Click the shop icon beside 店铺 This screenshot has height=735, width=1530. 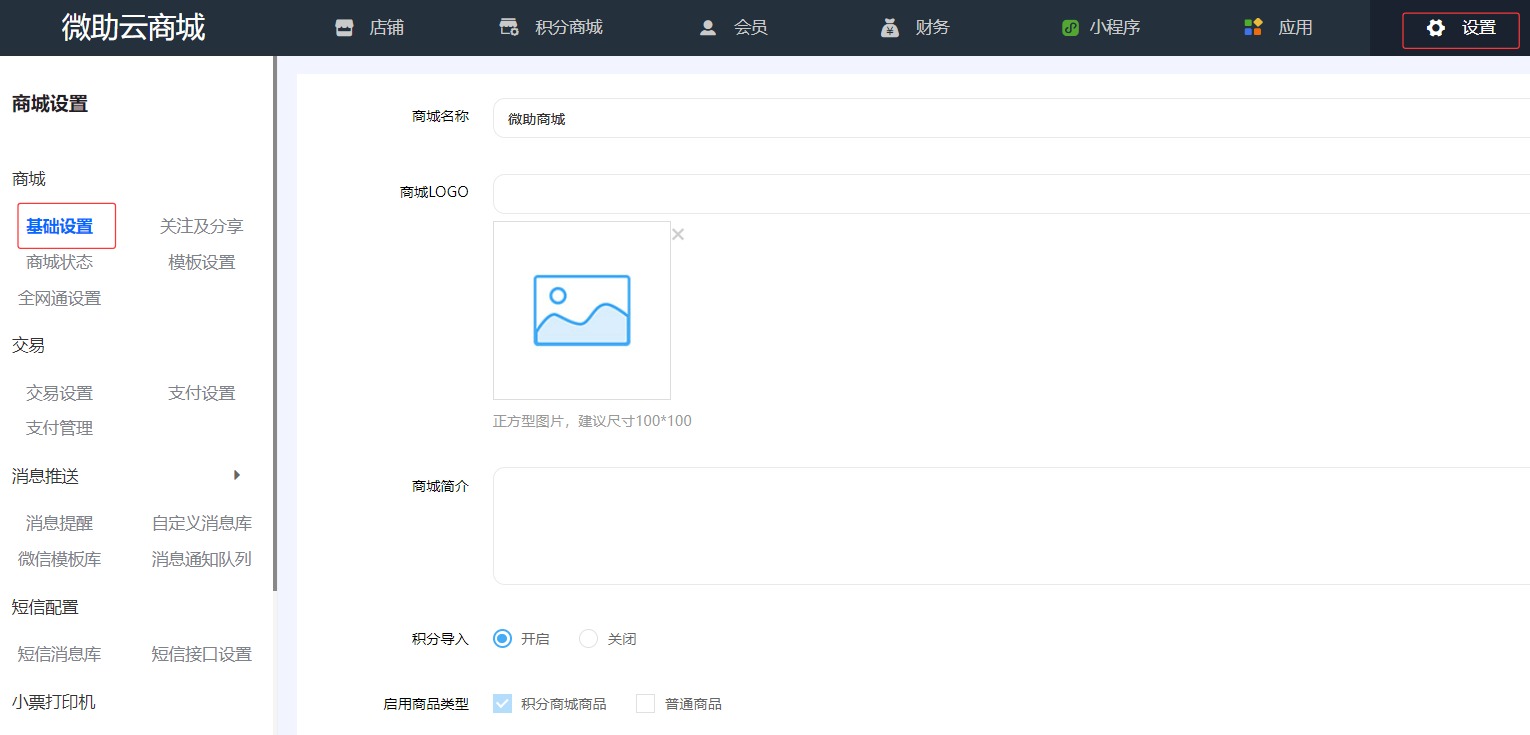344,28
